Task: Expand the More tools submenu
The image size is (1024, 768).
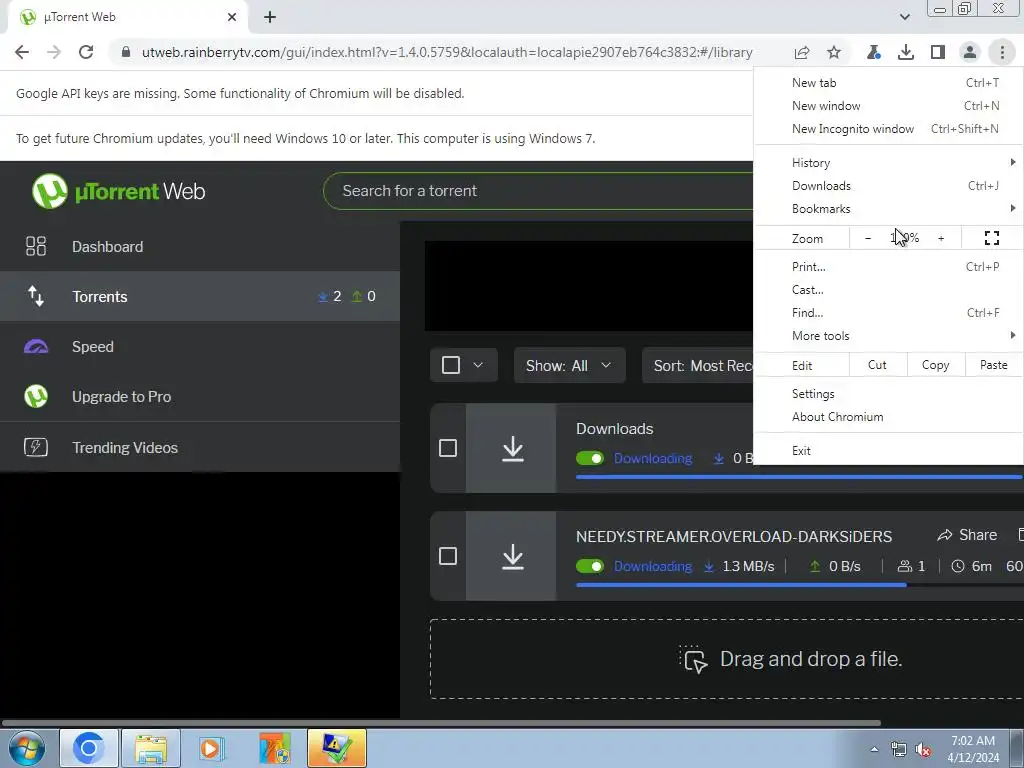Action: [x=889, y=336]
